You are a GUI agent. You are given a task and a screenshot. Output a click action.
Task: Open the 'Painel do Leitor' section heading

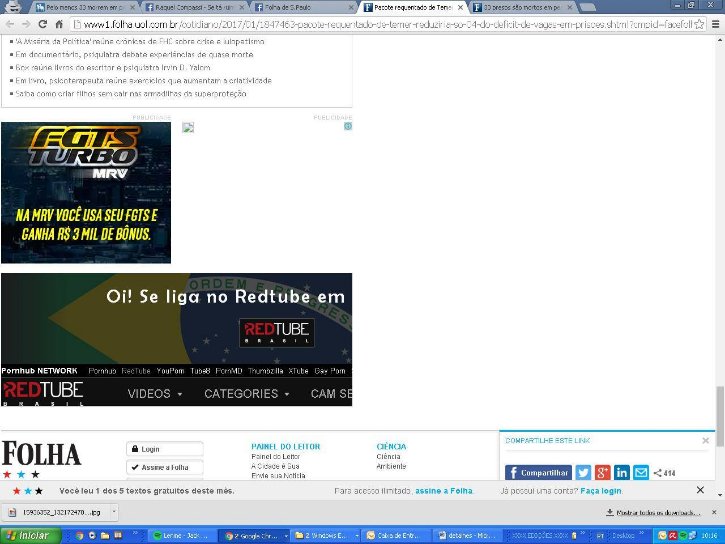286,446
